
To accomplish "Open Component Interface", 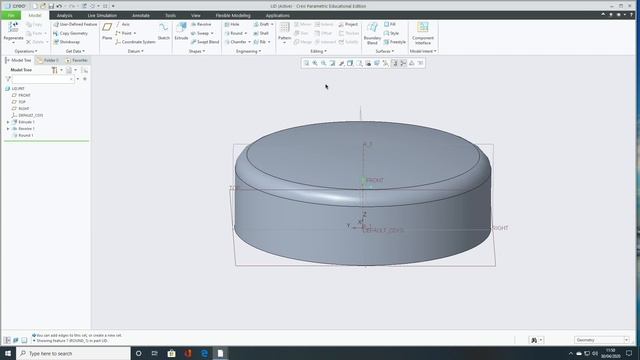I will click(423, 33).
